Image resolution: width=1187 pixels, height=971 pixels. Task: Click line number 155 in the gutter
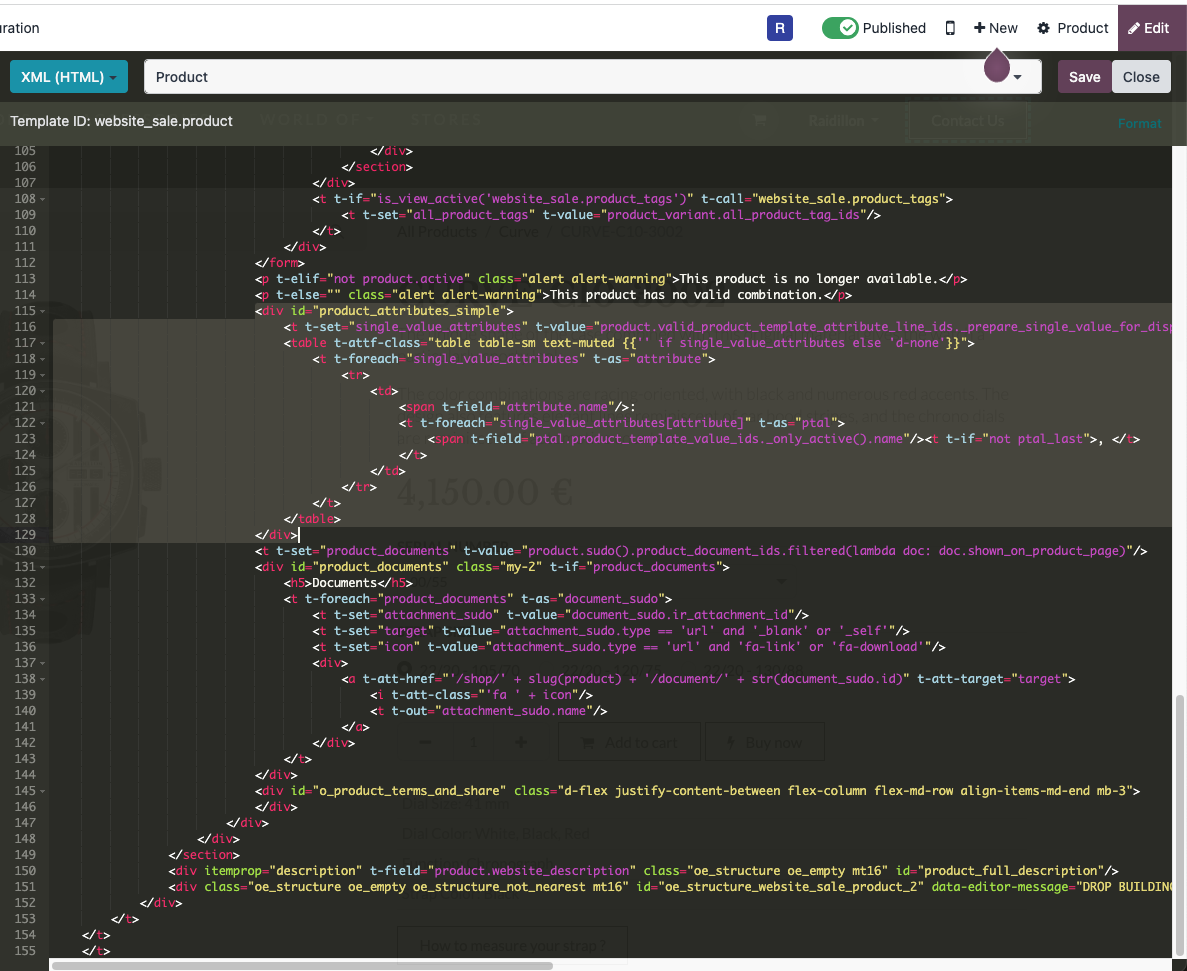click(x=25, y=951)
